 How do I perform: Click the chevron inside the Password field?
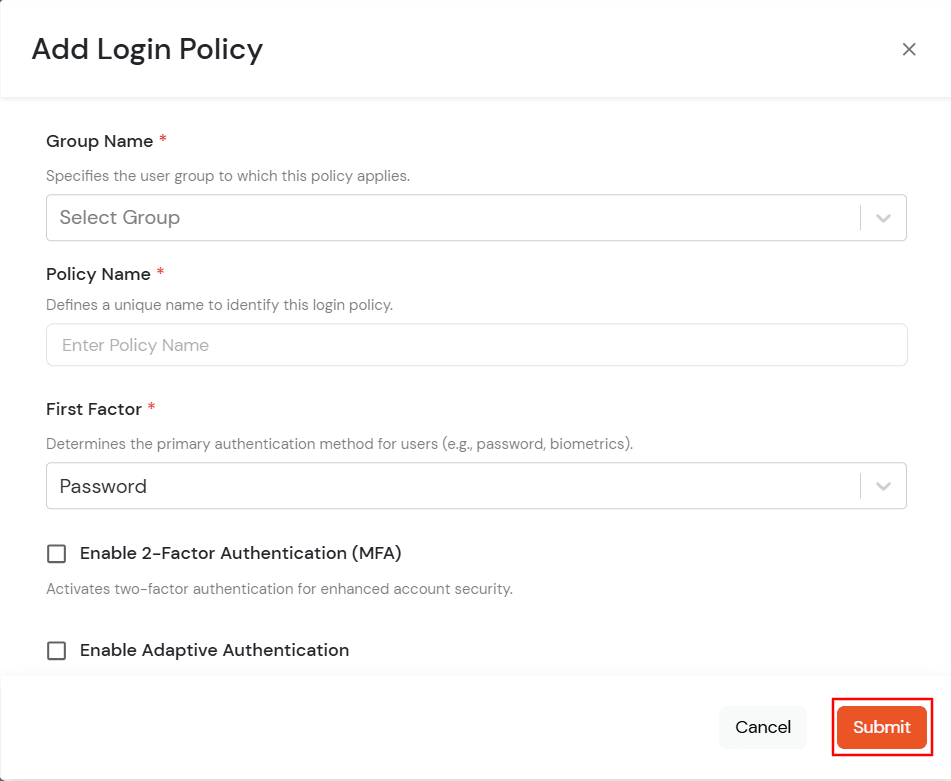883,485
